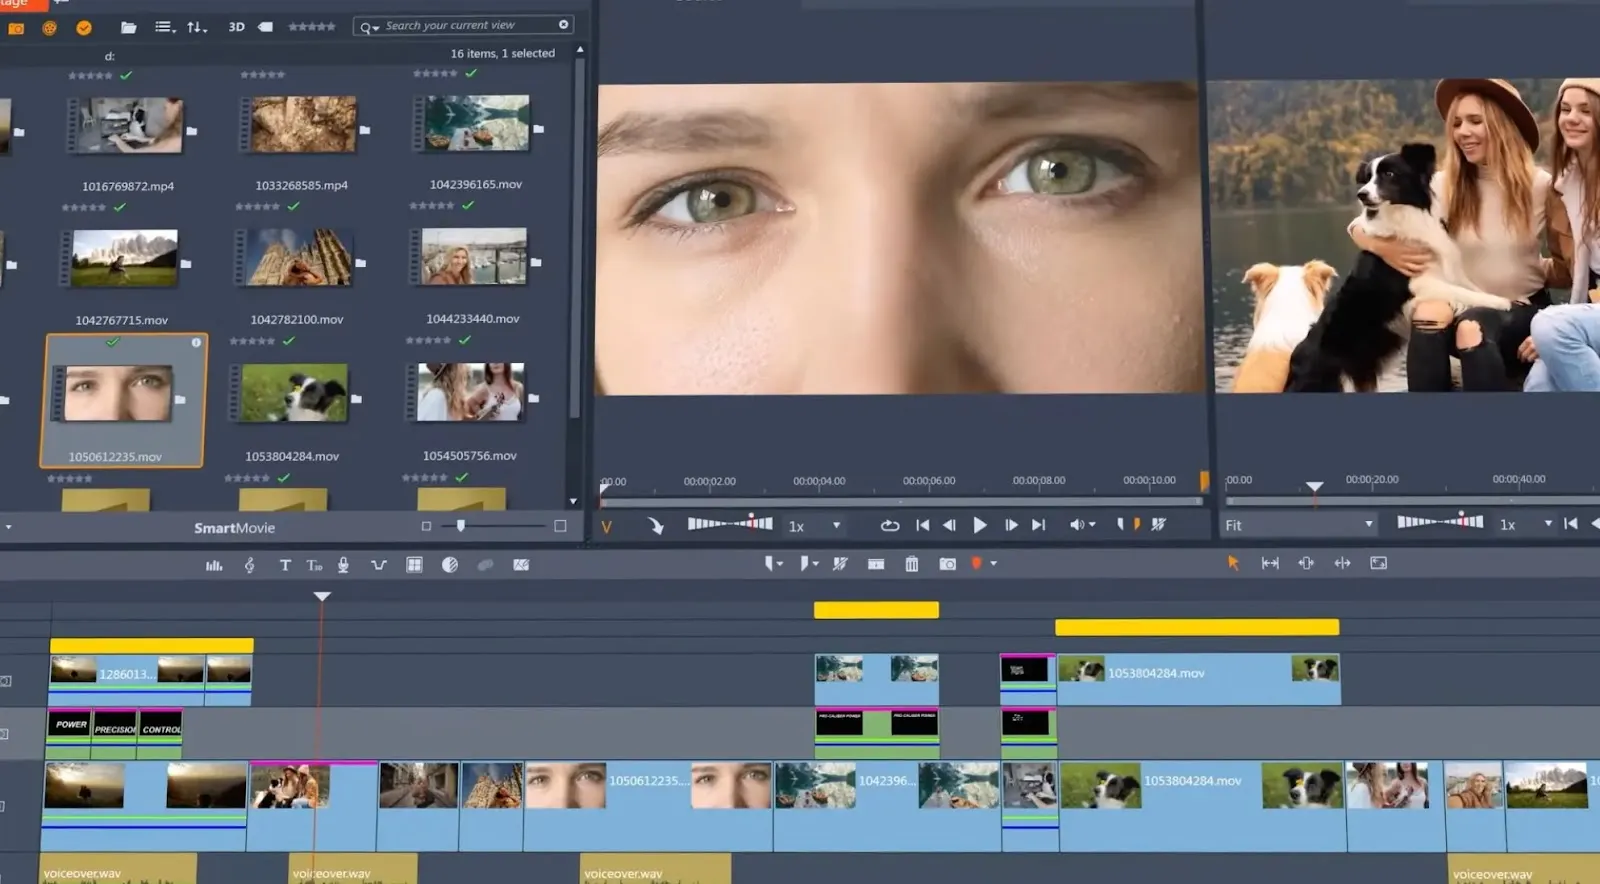Screen dimensions: 1600x884
Task: Toggle the orange film reel video filter
Action: [x=49, y=28]
